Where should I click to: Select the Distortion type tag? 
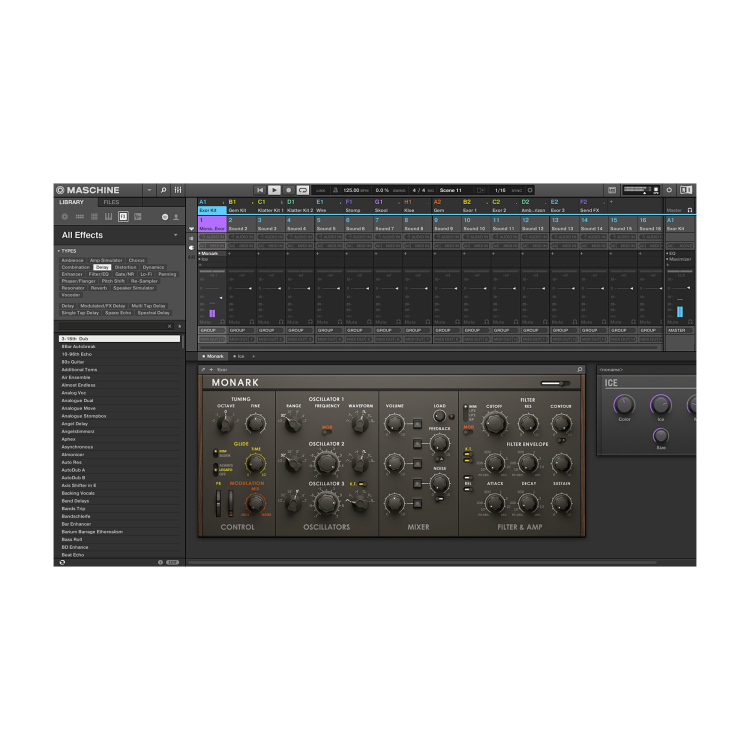tap(126, 267)
